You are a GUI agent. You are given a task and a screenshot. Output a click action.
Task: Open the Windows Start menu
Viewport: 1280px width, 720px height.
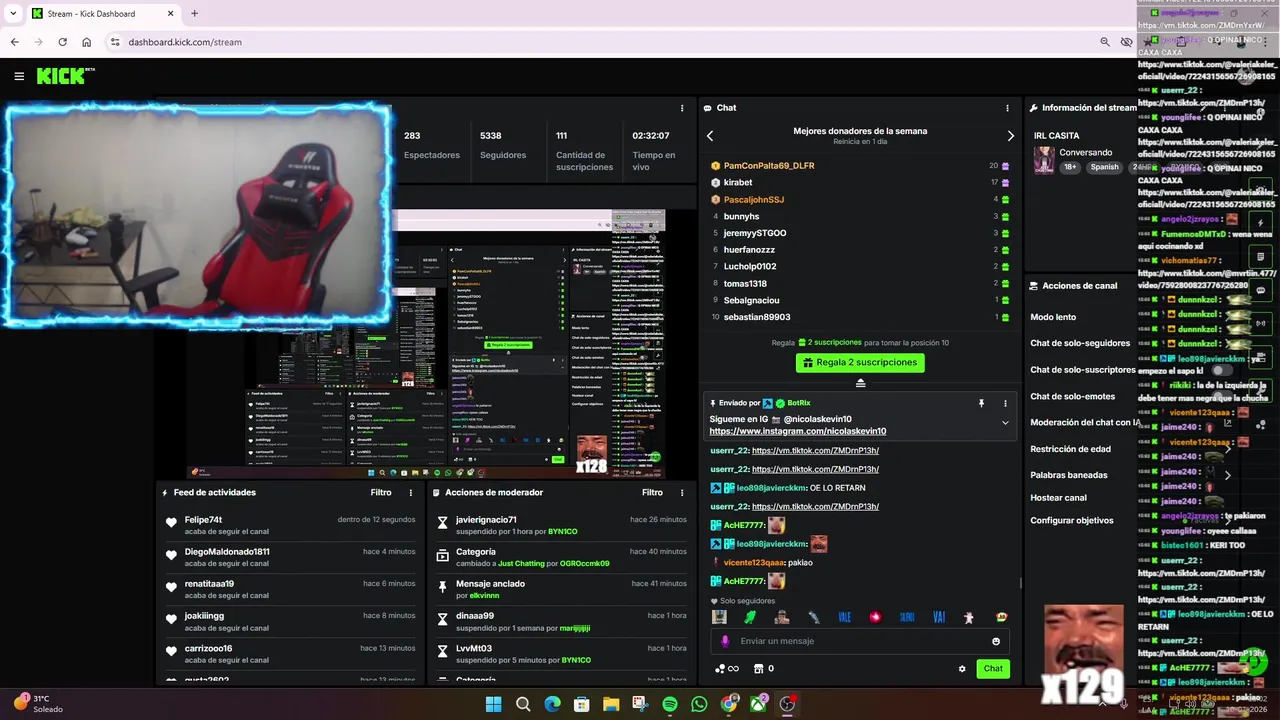[493, 704]
